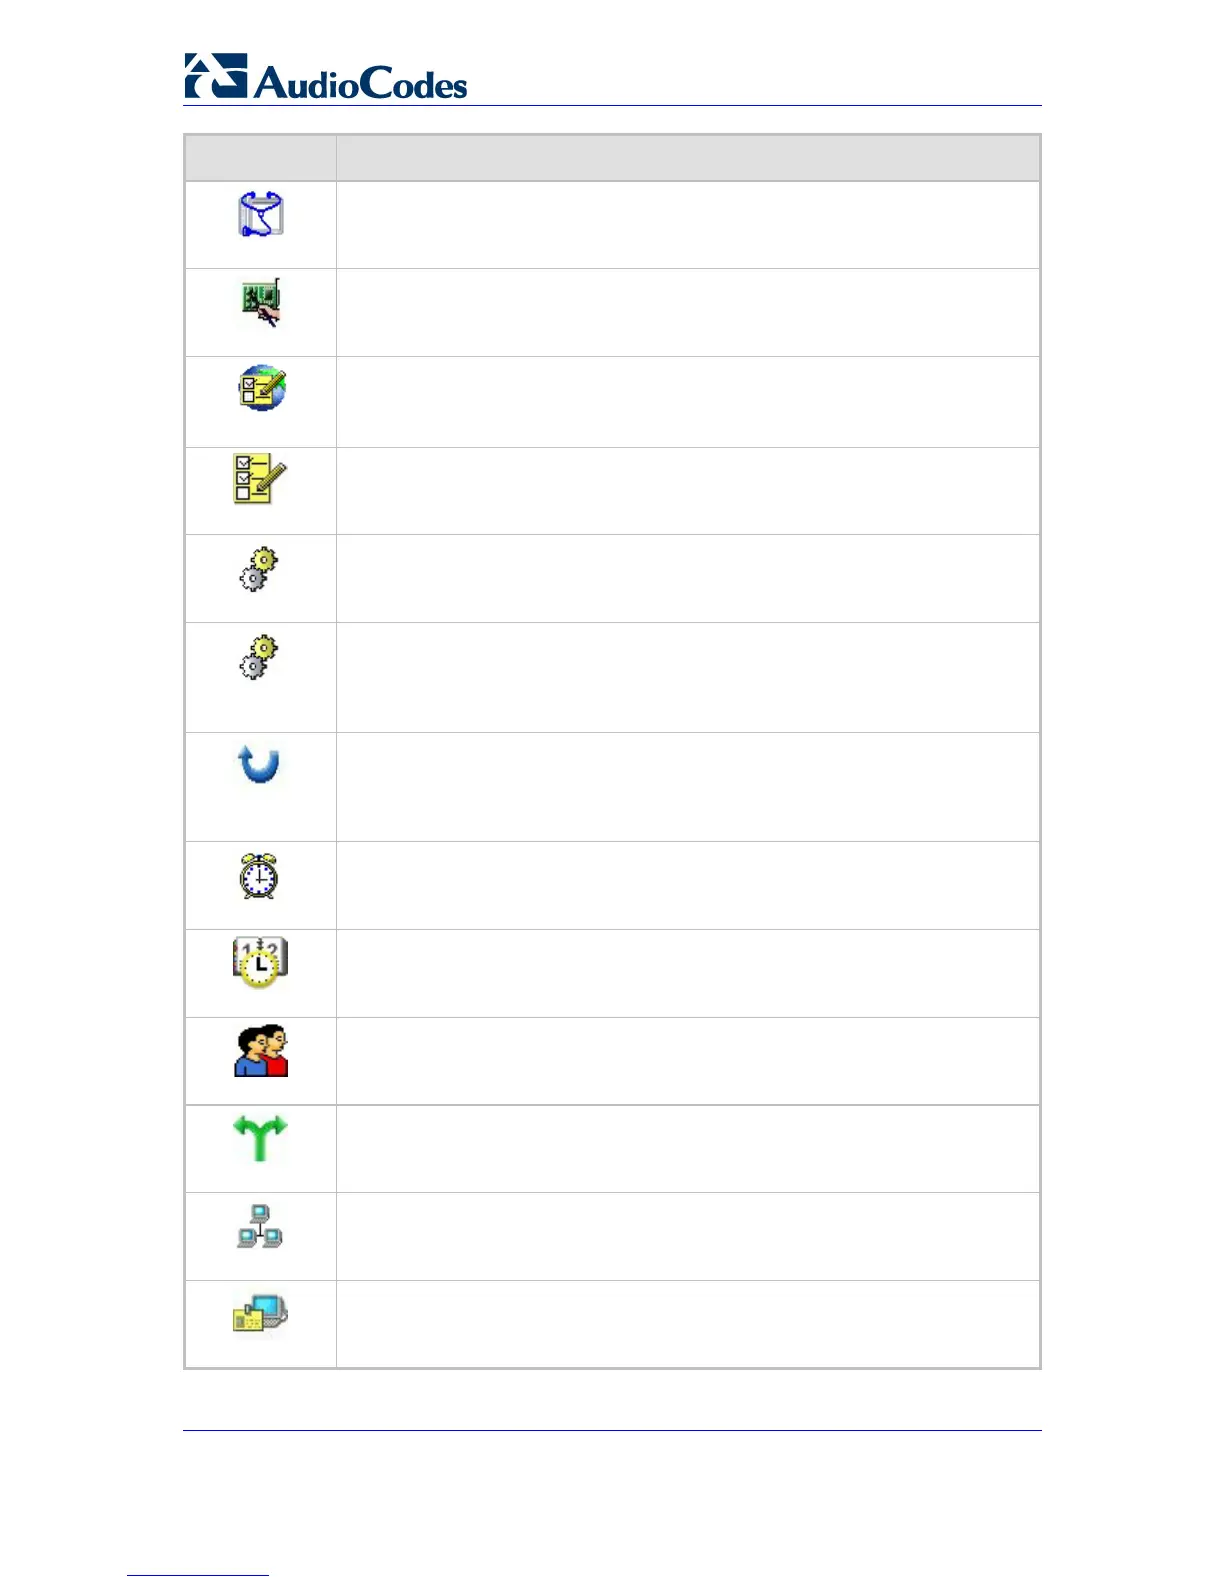Click the AudioCodes logo
Screen dimensions: 1224x1584
pos(326,77)
